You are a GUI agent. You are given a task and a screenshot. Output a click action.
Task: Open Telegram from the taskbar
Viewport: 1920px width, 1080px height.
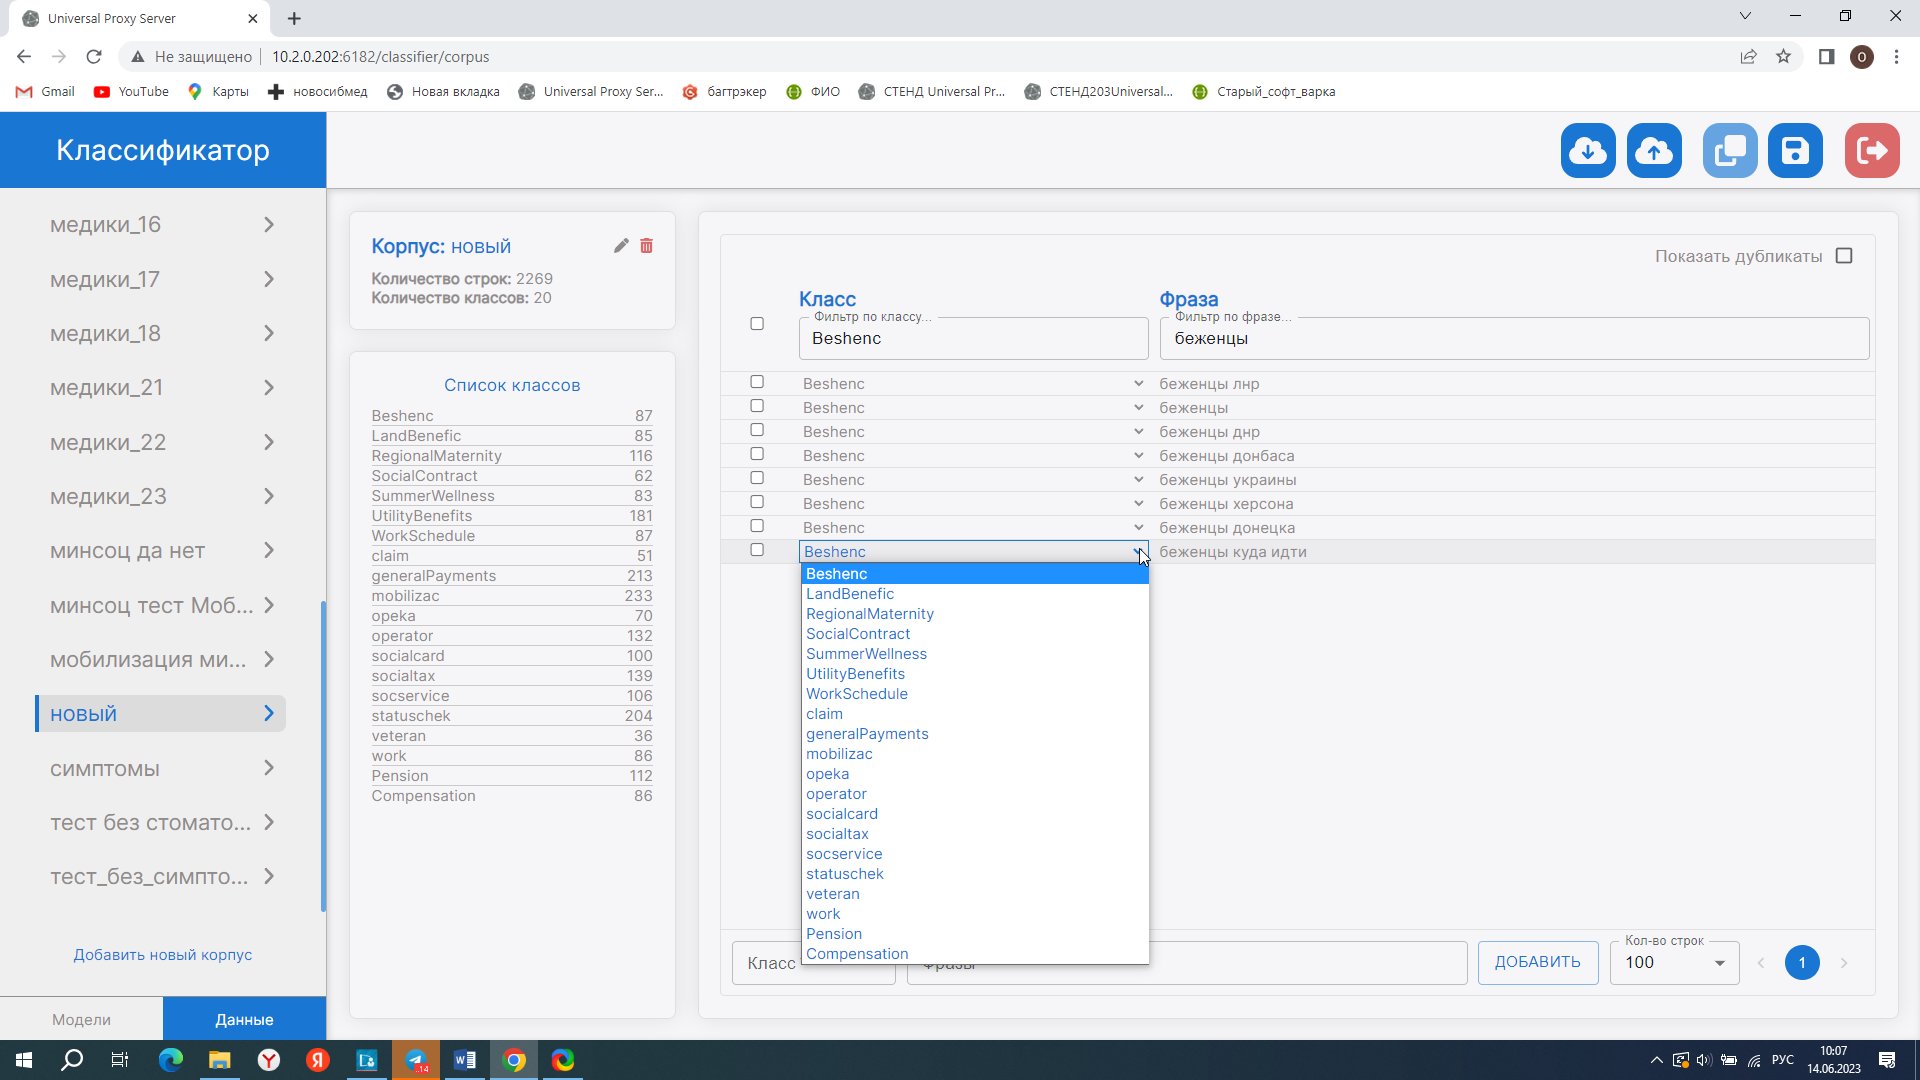pyautogui.click(x=416, y=1060)
